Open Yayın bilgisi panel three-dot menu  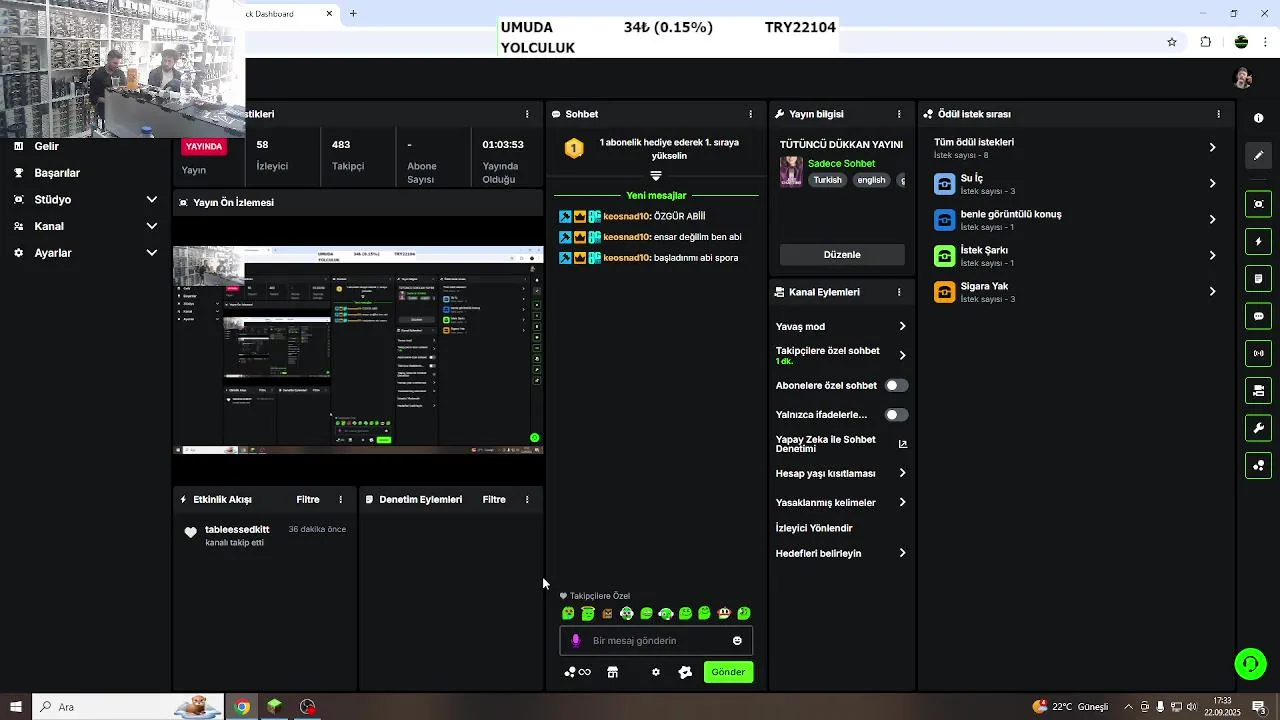coord(899,114)
